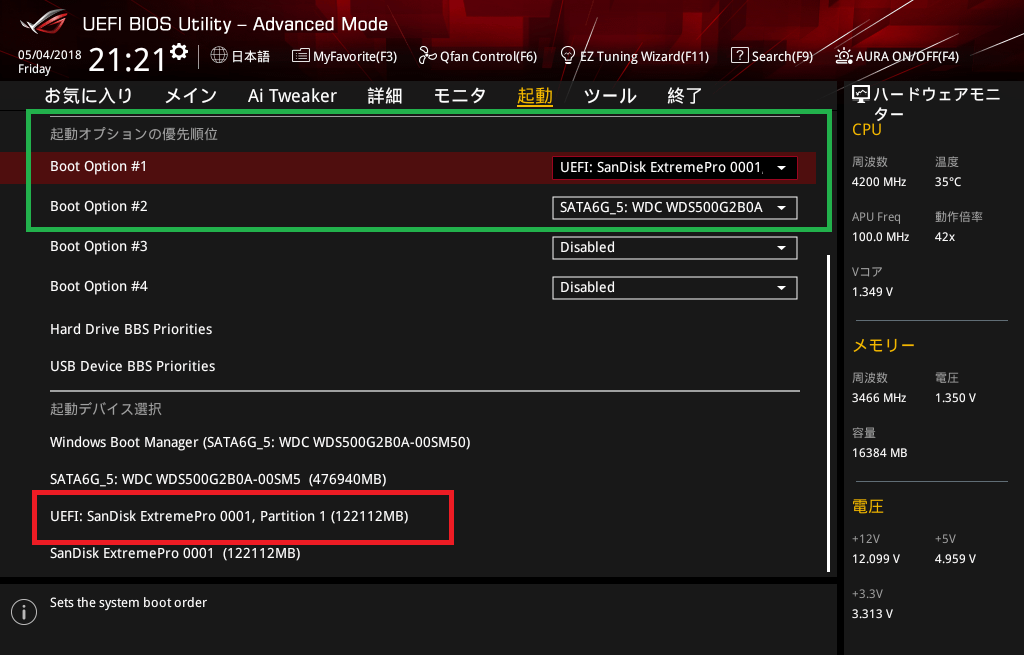Click the vertical scrollbar of boot list
Screen dimensions: 1024x655
829,413
